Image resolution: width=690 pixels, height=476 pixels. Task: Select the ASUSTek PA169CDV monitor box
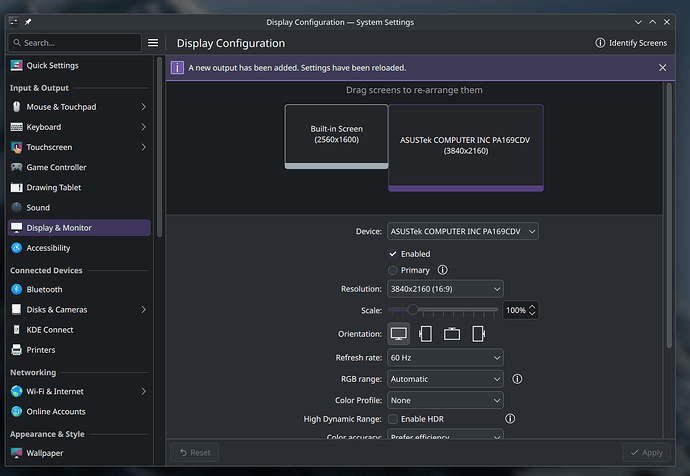(466, 148)
